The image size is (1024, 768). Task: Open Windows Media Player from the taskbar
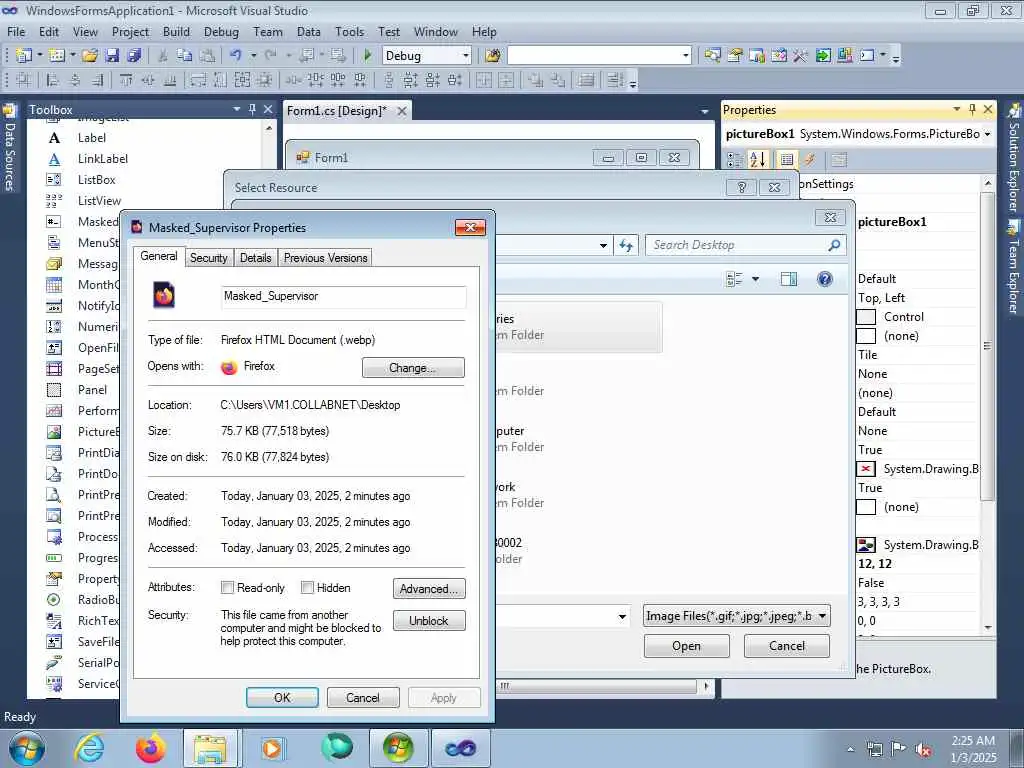271,748
